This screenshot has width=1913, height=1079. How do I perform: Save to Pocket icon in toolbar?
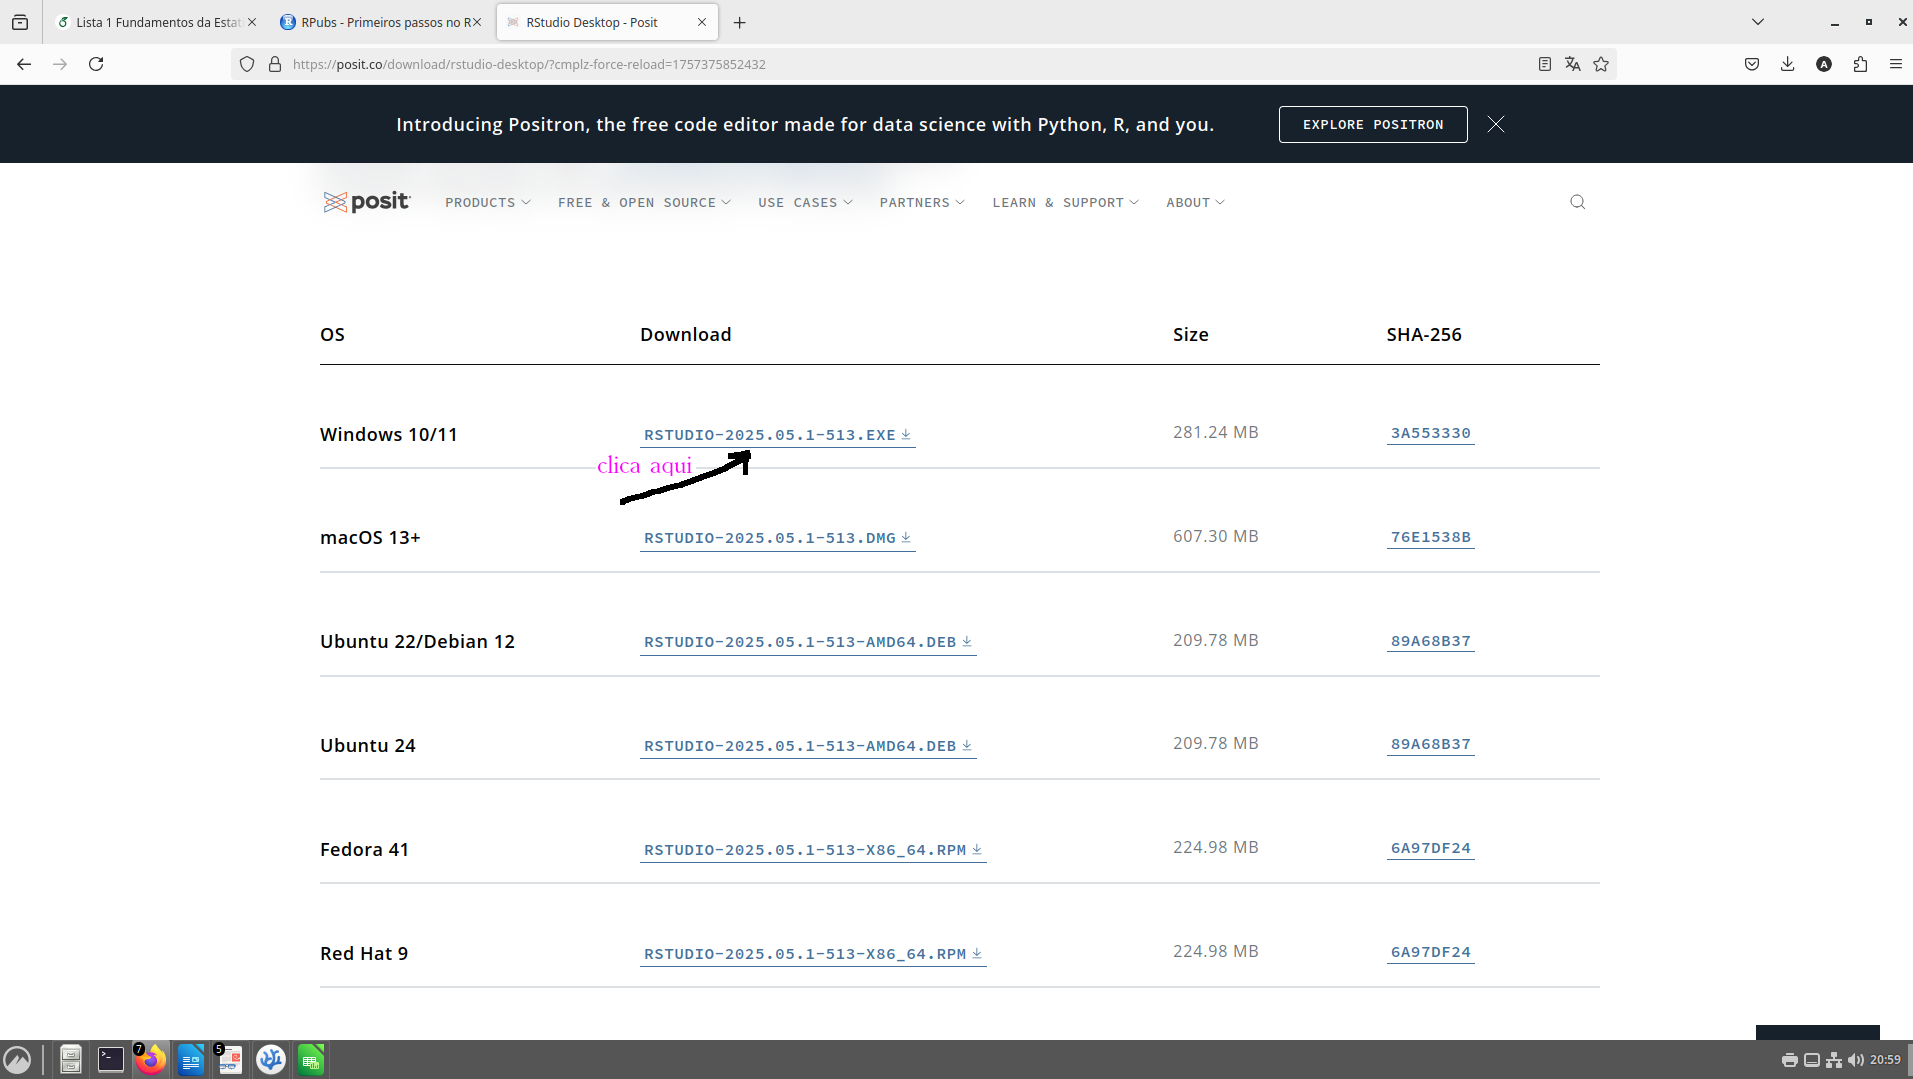(1751, 64)
